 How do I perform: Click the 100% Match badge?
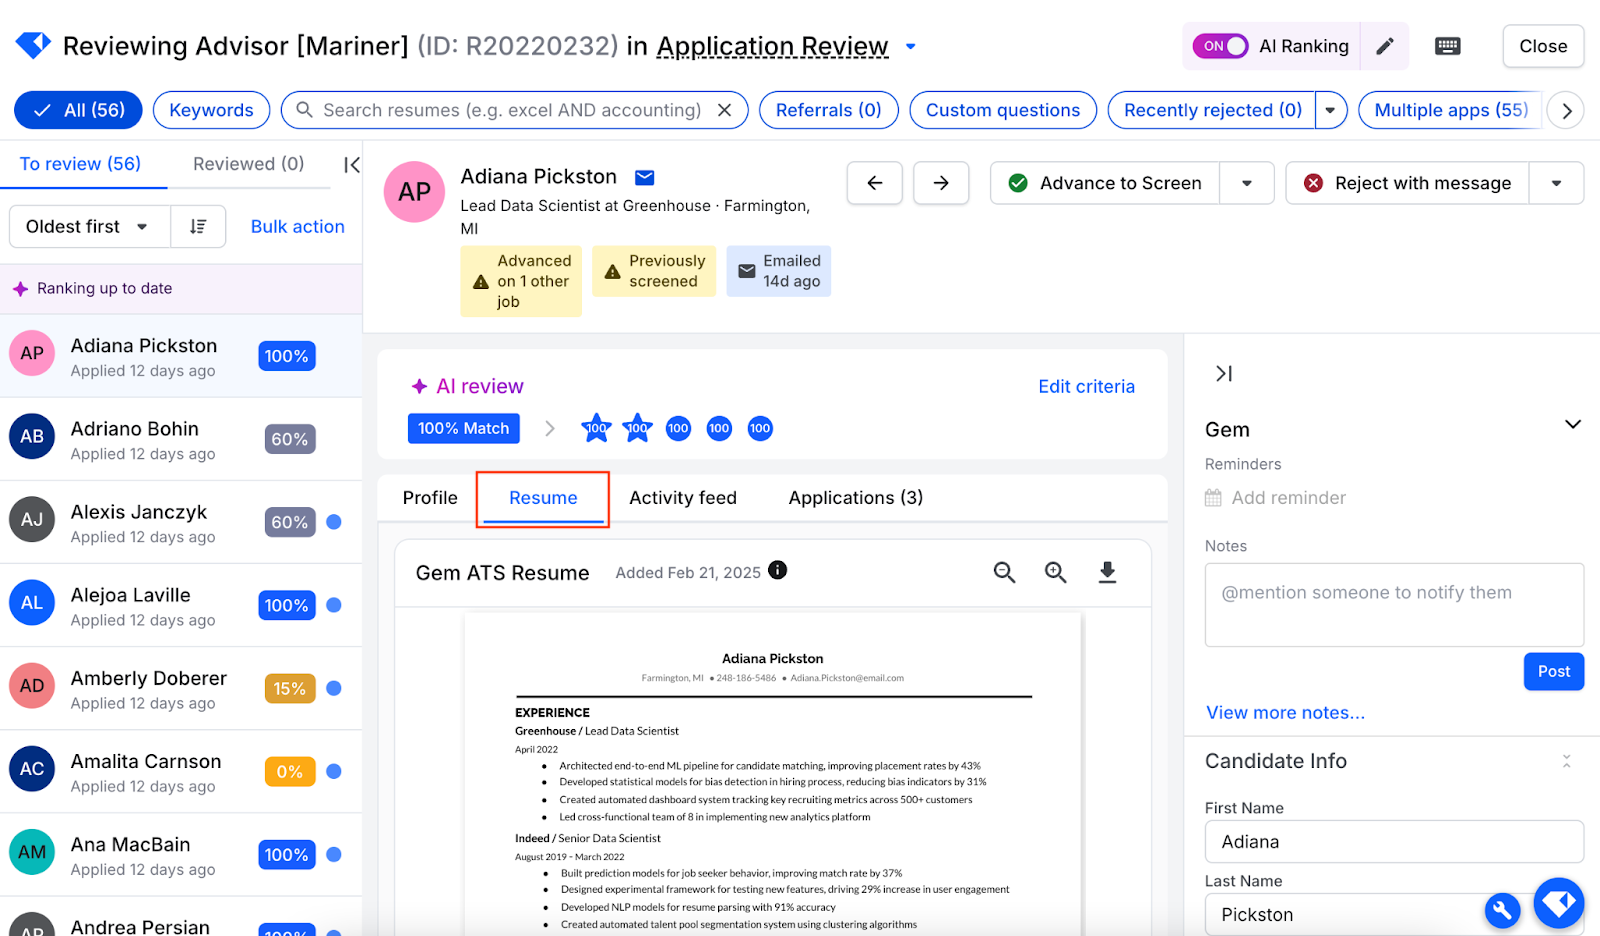[464, 428]
